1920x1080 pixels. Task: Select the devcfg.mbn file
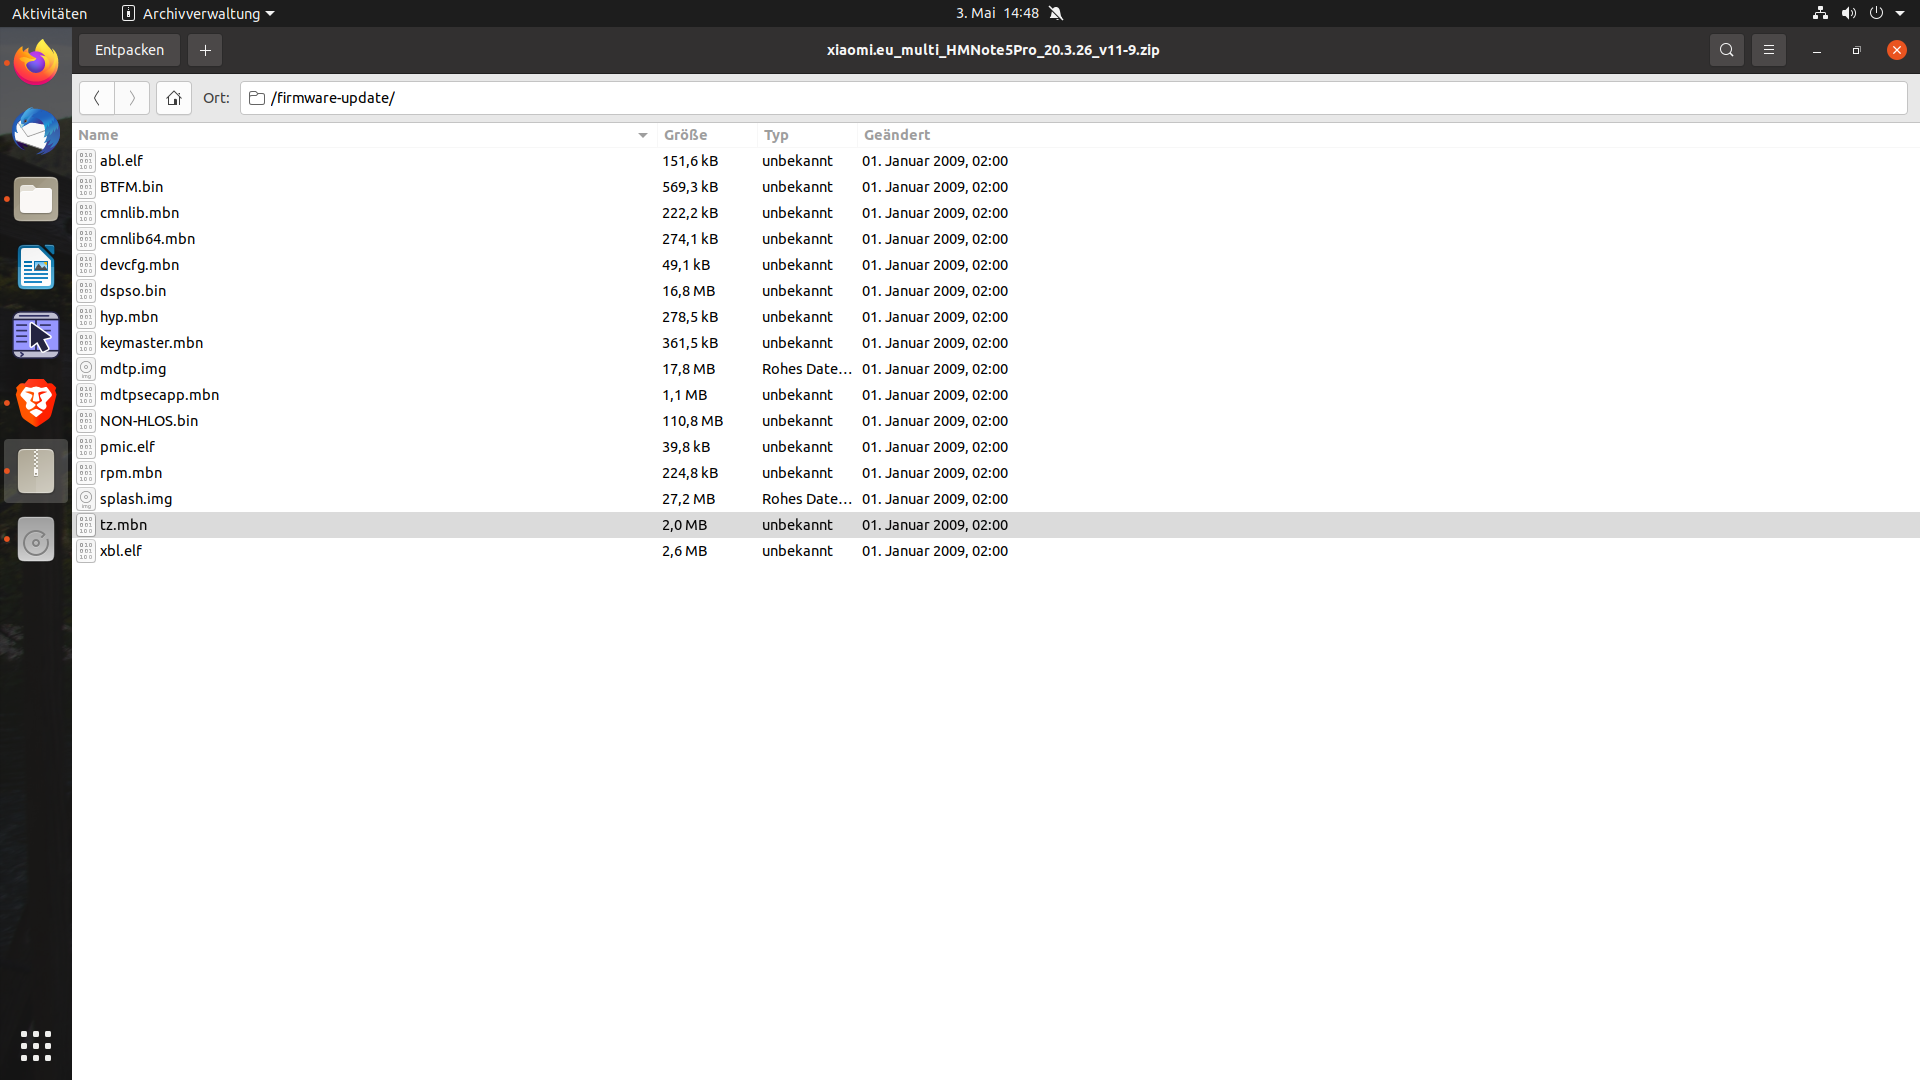[x=996, y=265]
